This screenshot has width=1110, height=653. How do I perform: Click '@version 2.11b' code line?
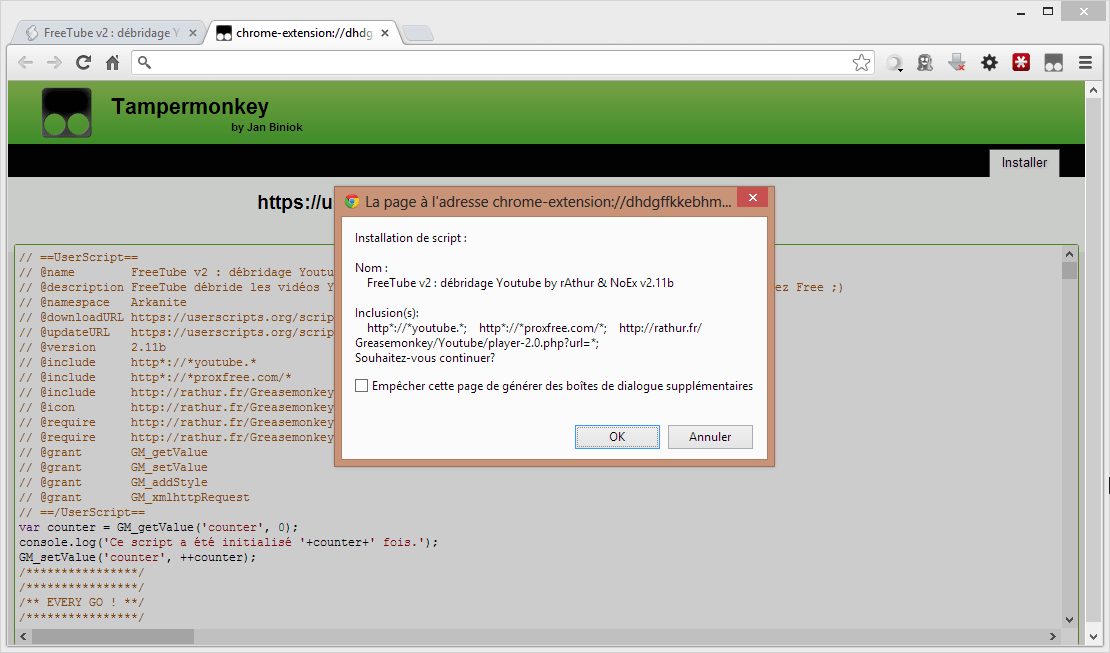pyautogui.click(x=92, y=347)
